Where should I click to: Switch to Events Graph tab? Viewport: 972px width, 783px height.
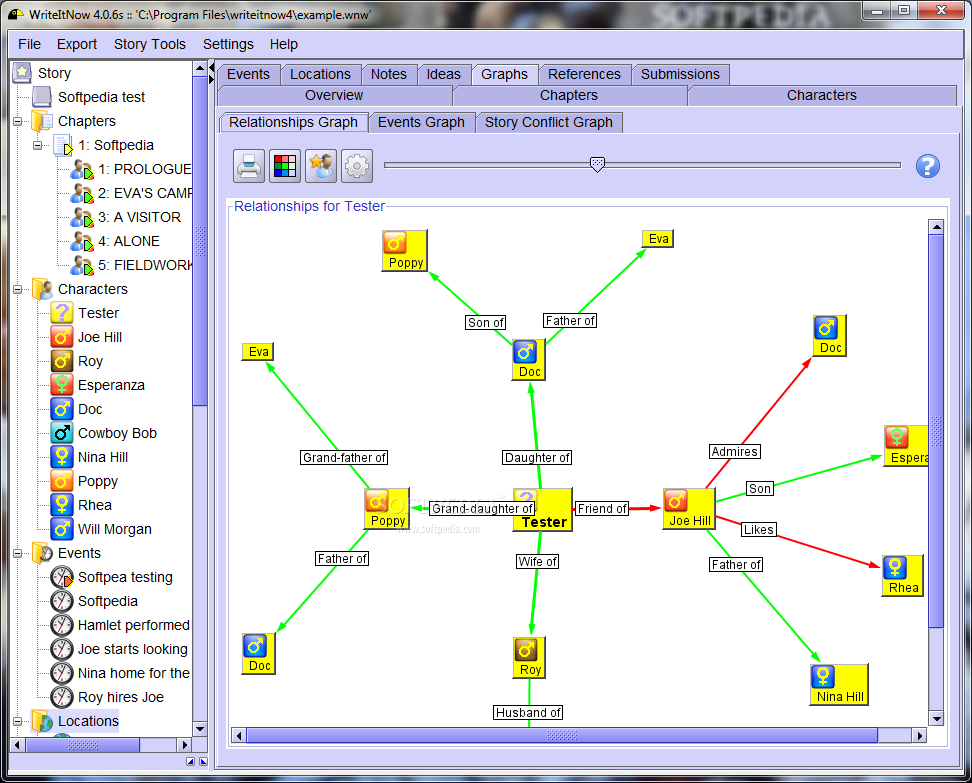(x=421, y=123)
